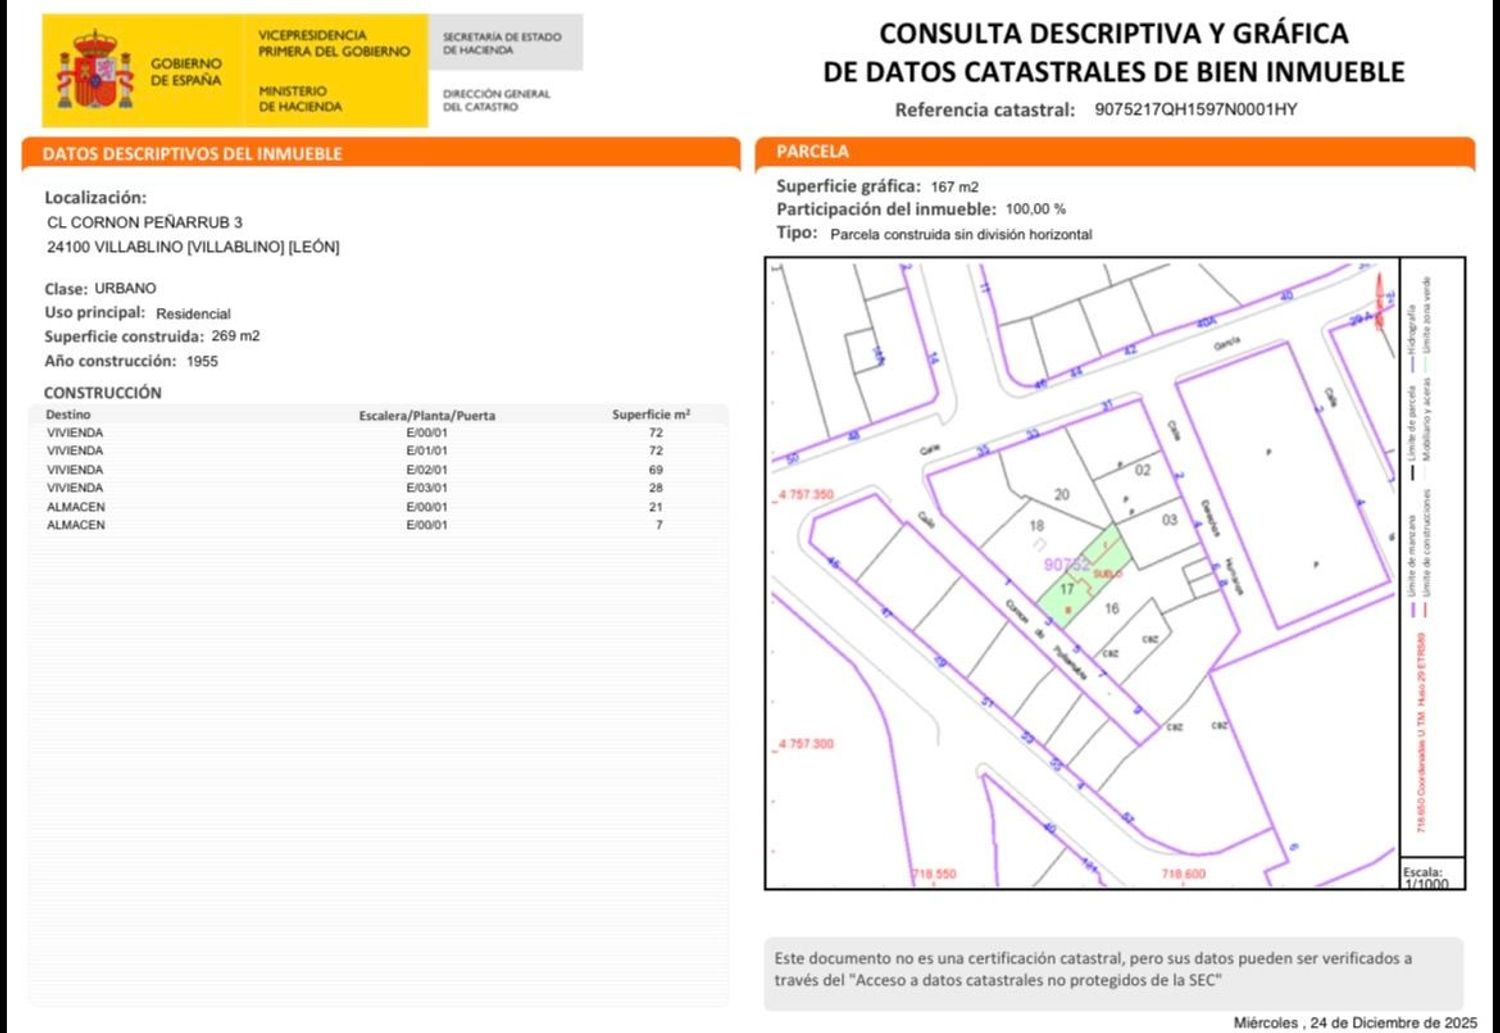Click the surface value 69
This screenshot has width=1500, height=1033.
tap(656, 470)
